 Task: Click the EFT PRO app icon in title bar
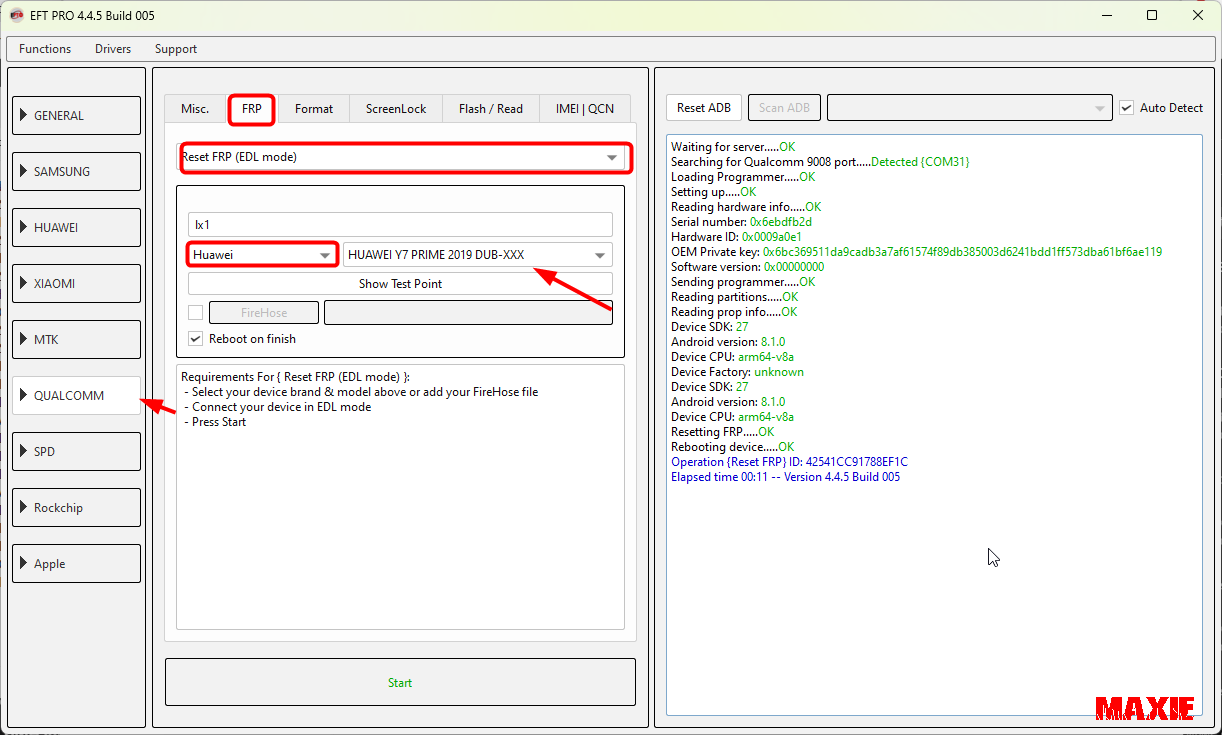[x=16, y=16]
